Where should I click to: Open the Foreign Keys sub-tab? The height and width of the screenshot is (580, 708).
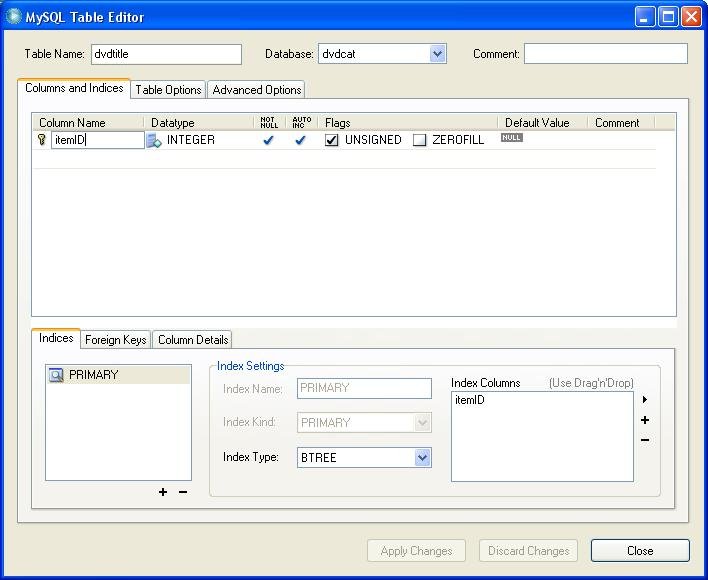[x=116, y=340]
